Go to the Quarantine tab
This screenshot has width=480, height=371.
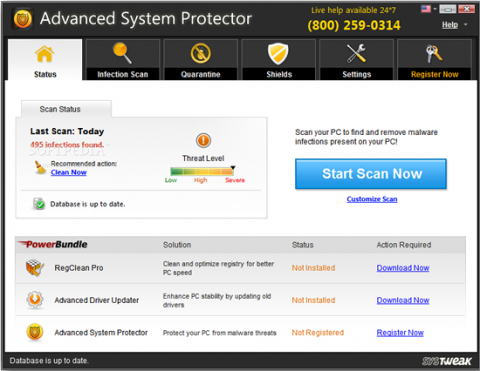pos(201,60)
